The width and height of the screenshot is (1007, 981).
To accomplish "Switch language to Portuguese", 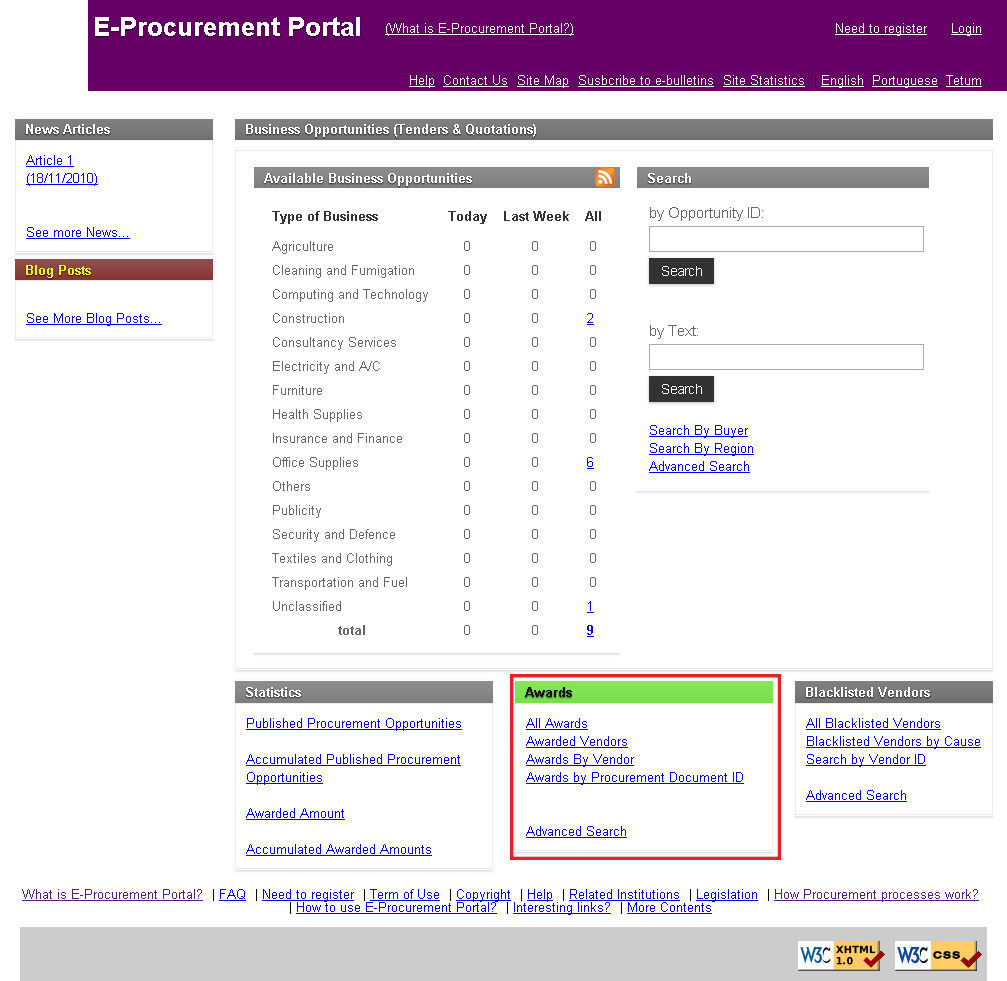I will pos(904,81).
